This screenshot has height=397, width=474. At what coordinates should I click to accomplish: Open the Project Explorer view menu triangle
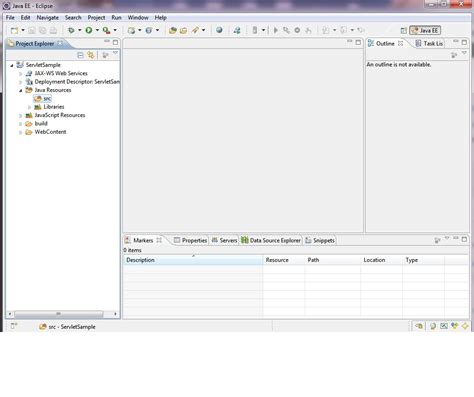point(115,53)
